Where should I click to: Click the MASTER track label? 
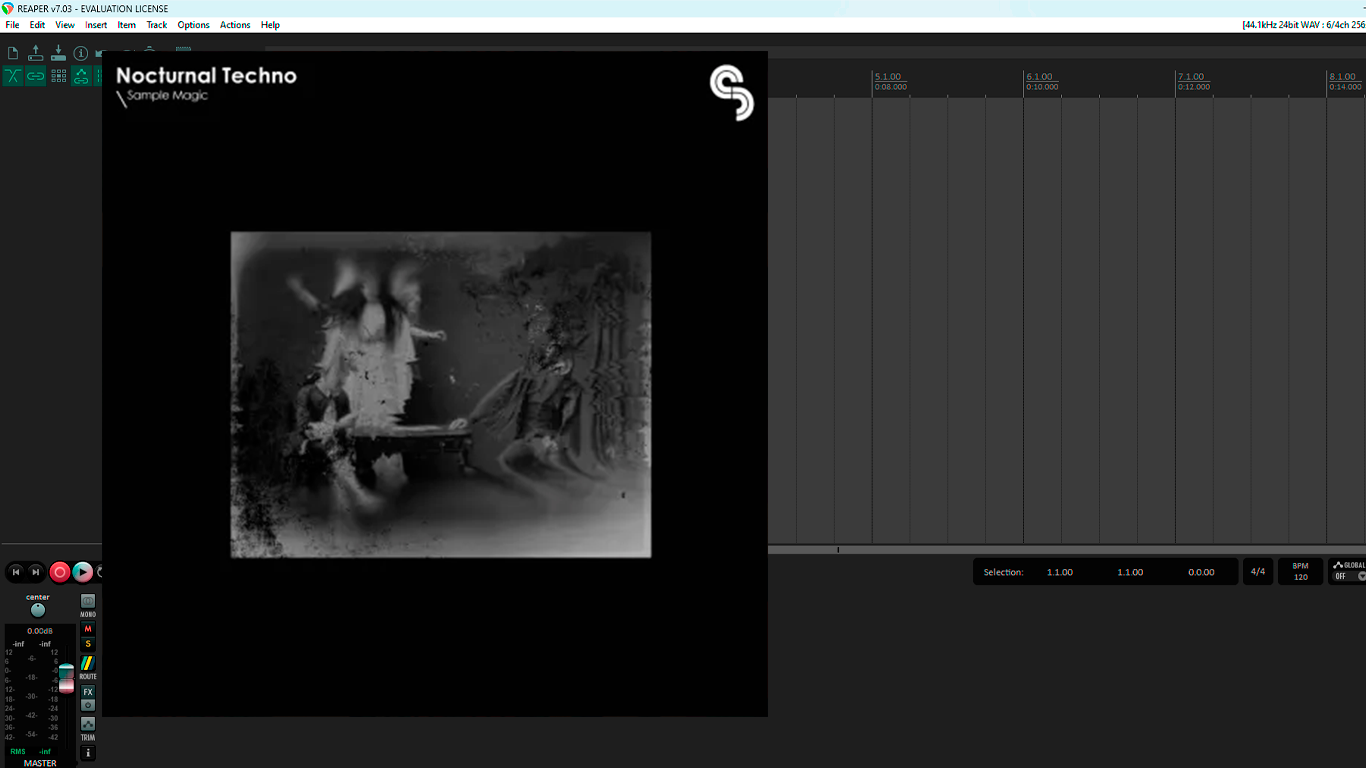click(40, 763)
